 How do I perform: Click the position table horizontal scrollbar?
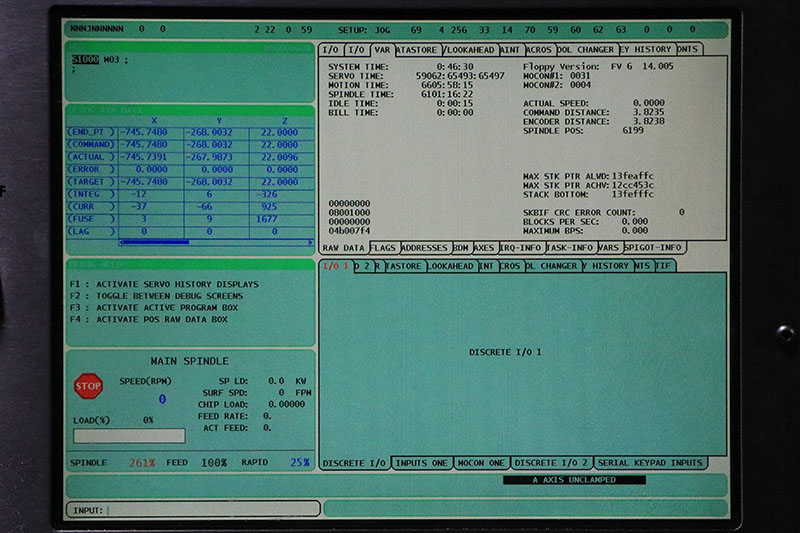188,242
